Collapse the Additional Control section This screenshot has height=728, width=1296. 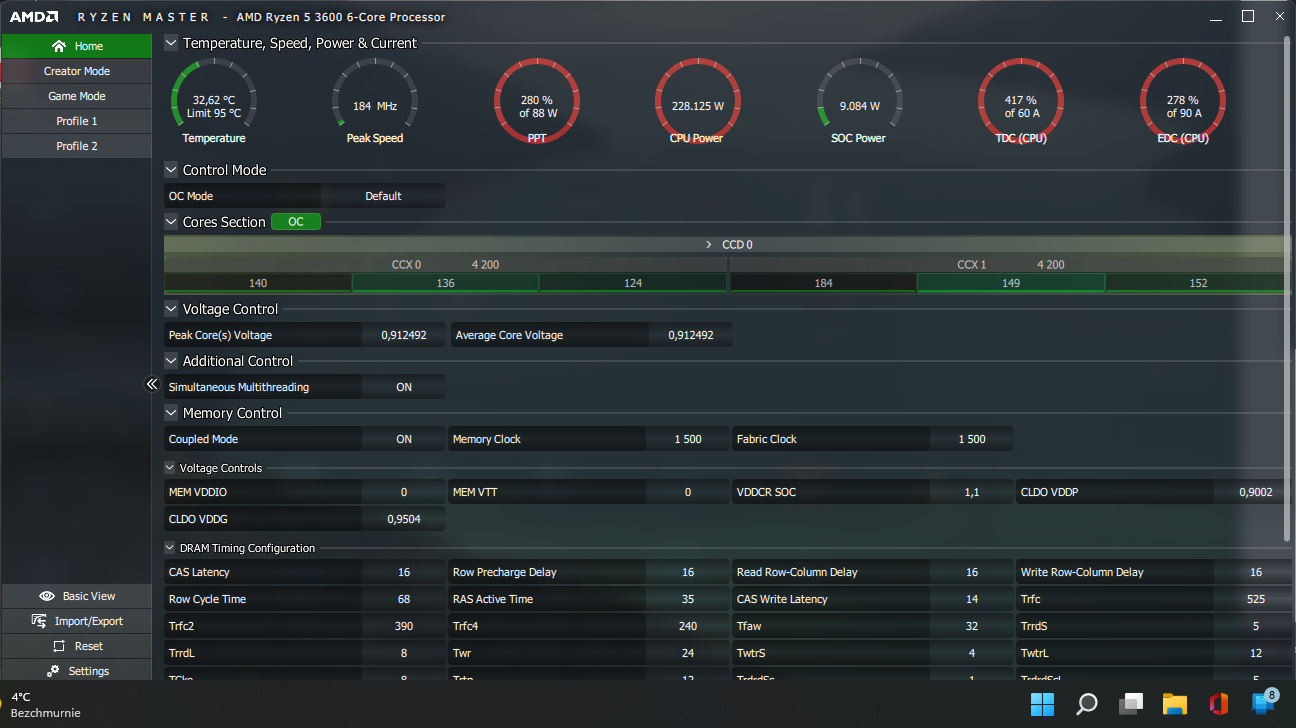(171, 361)
